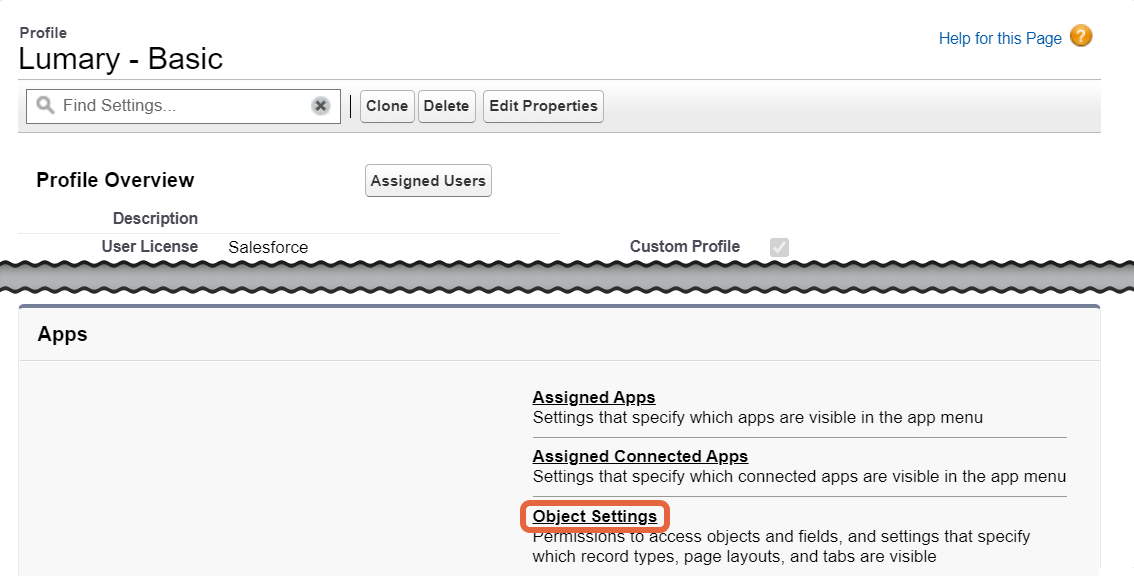Delete the Lumary - Basic profile
This screenshot has height=576, width=1134.
tap(446, 106)
